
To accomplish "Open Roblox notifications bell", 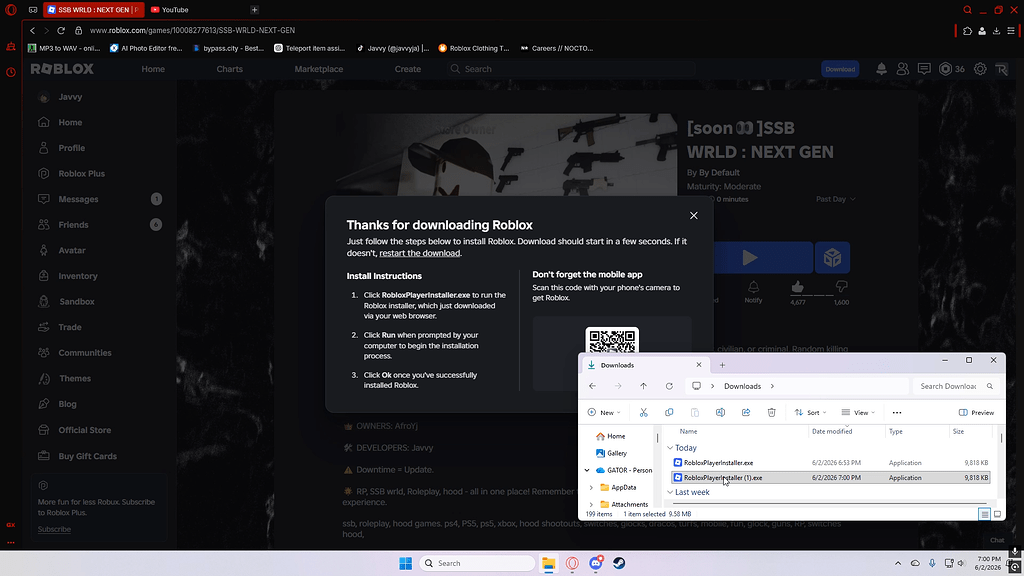I will (x=881, y=69).
